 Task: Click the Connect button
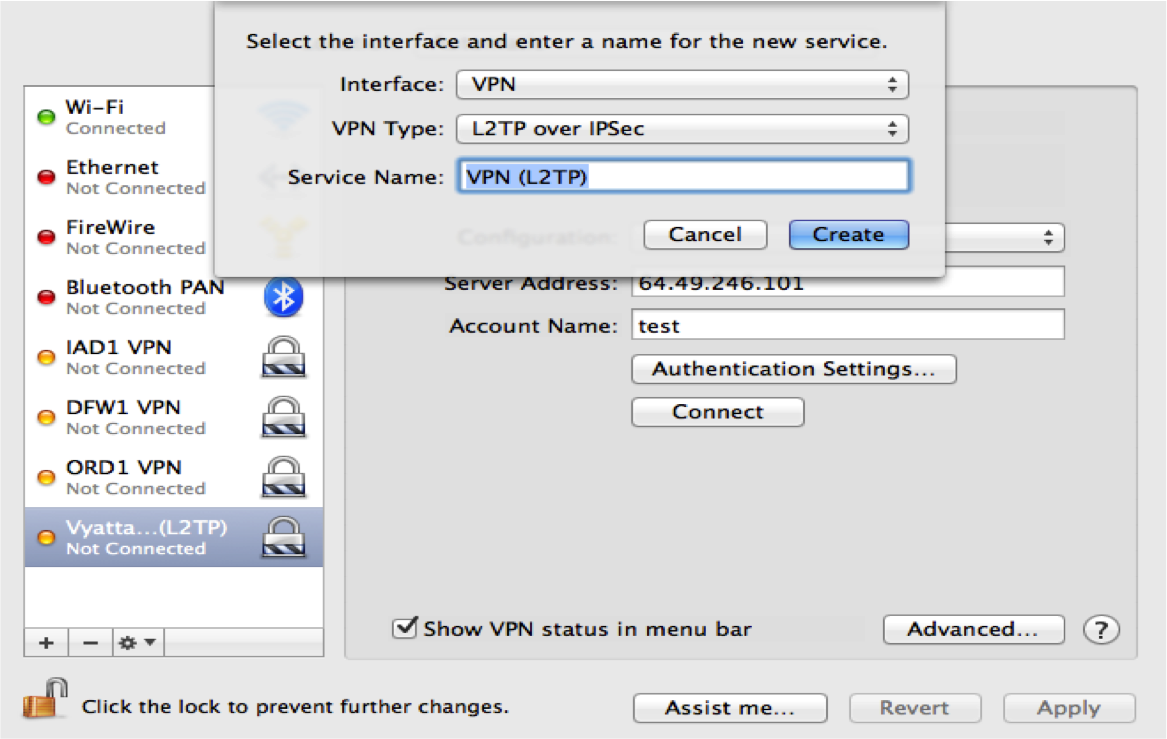click(717, 412)
